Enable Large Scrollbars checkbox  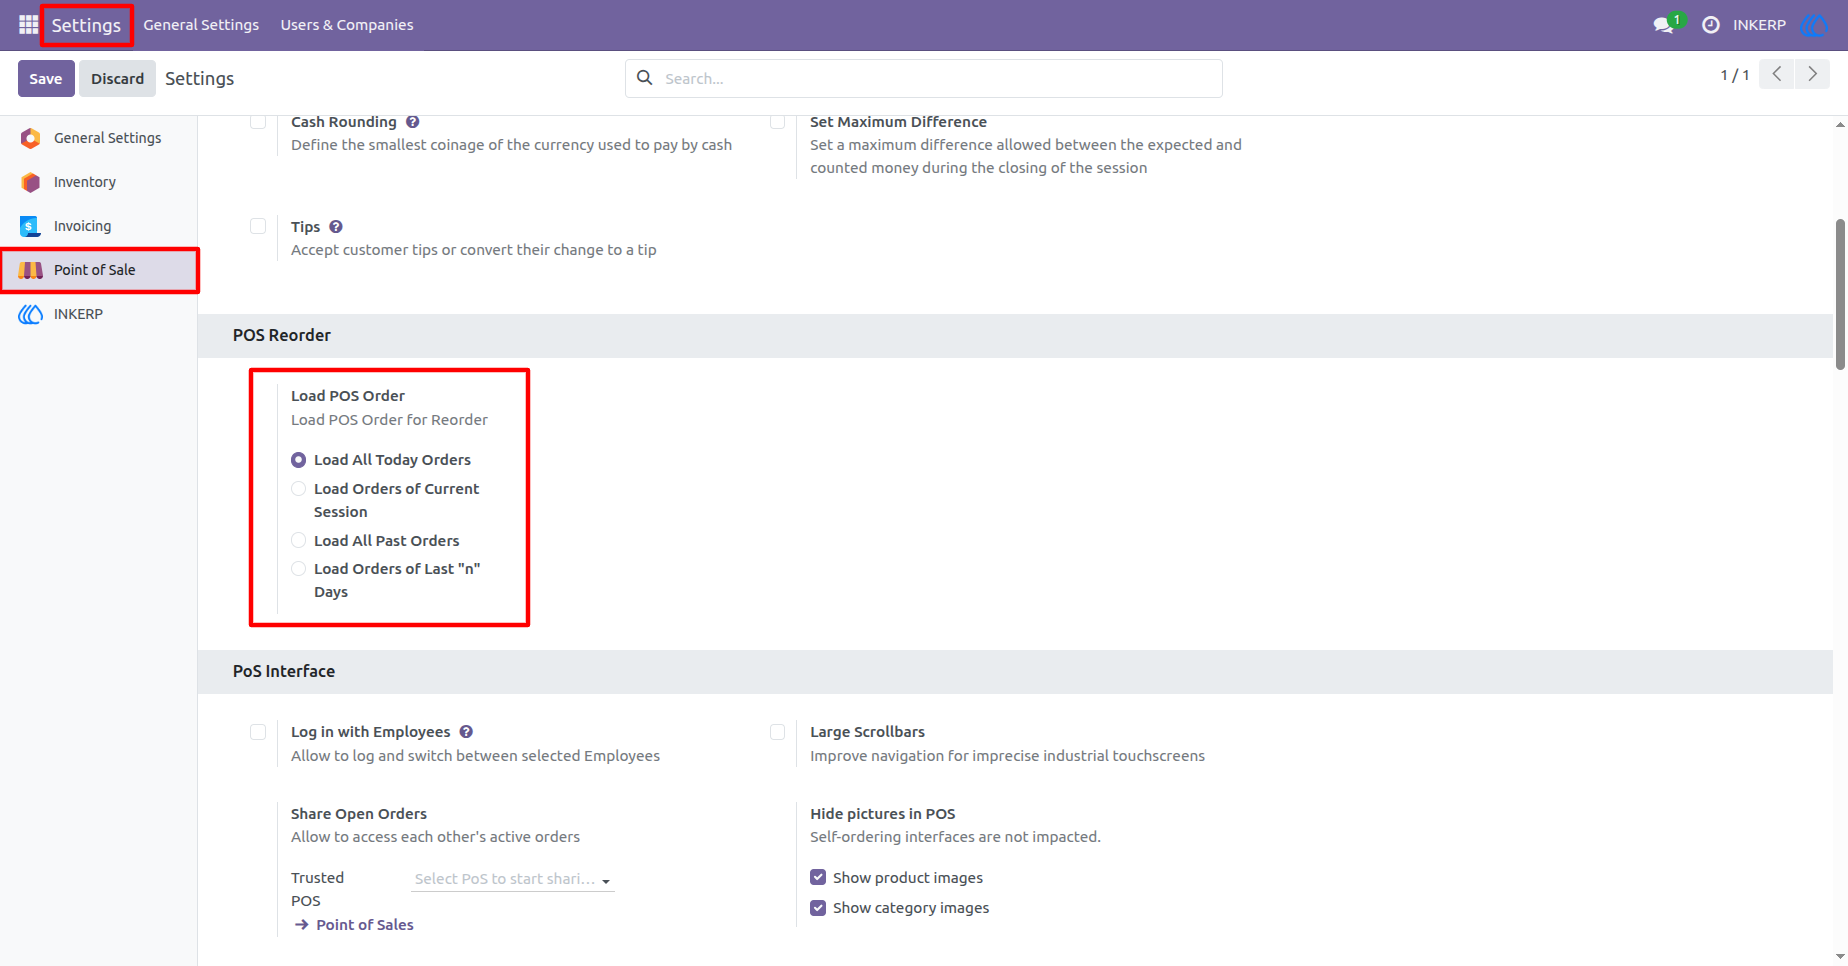tap(777, 732)
